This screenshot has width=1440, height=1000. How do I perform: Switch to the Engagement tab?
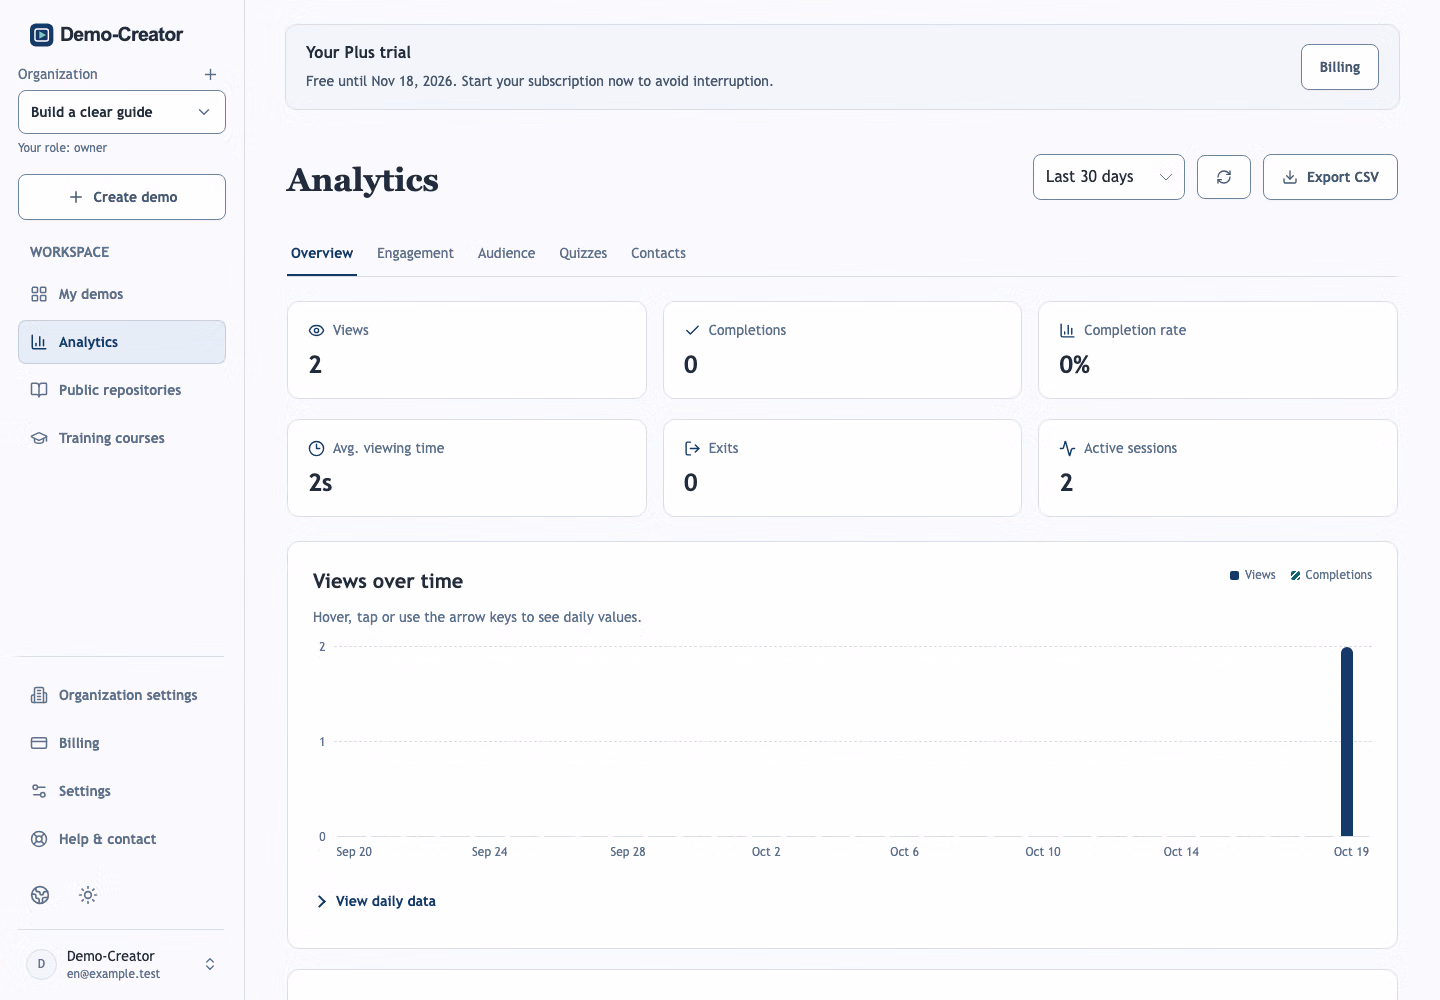point(415,253)
